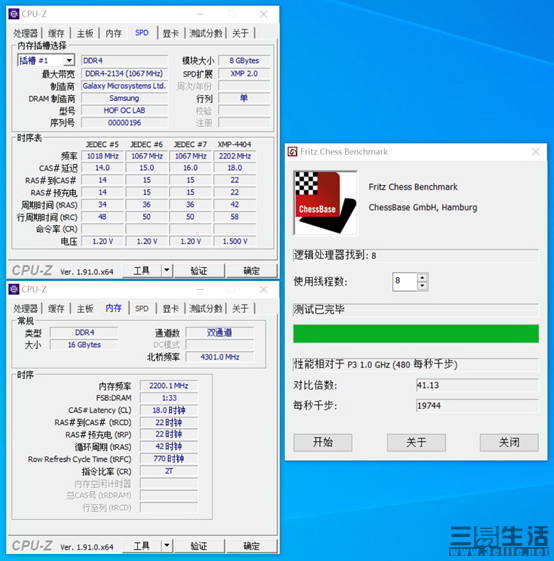This screenshot has height=561, width=554.
Task: Click the ChessBase logo image
Action: [325, 203]
